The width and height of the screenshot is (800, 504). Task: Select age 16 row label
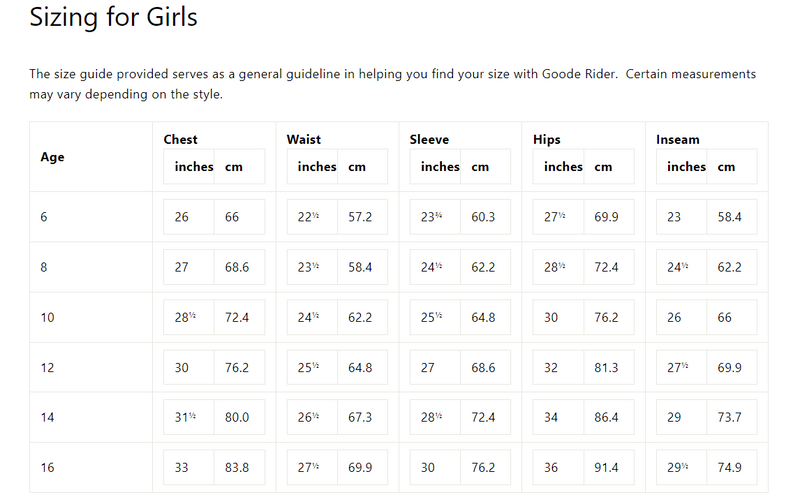click(47, 467)
